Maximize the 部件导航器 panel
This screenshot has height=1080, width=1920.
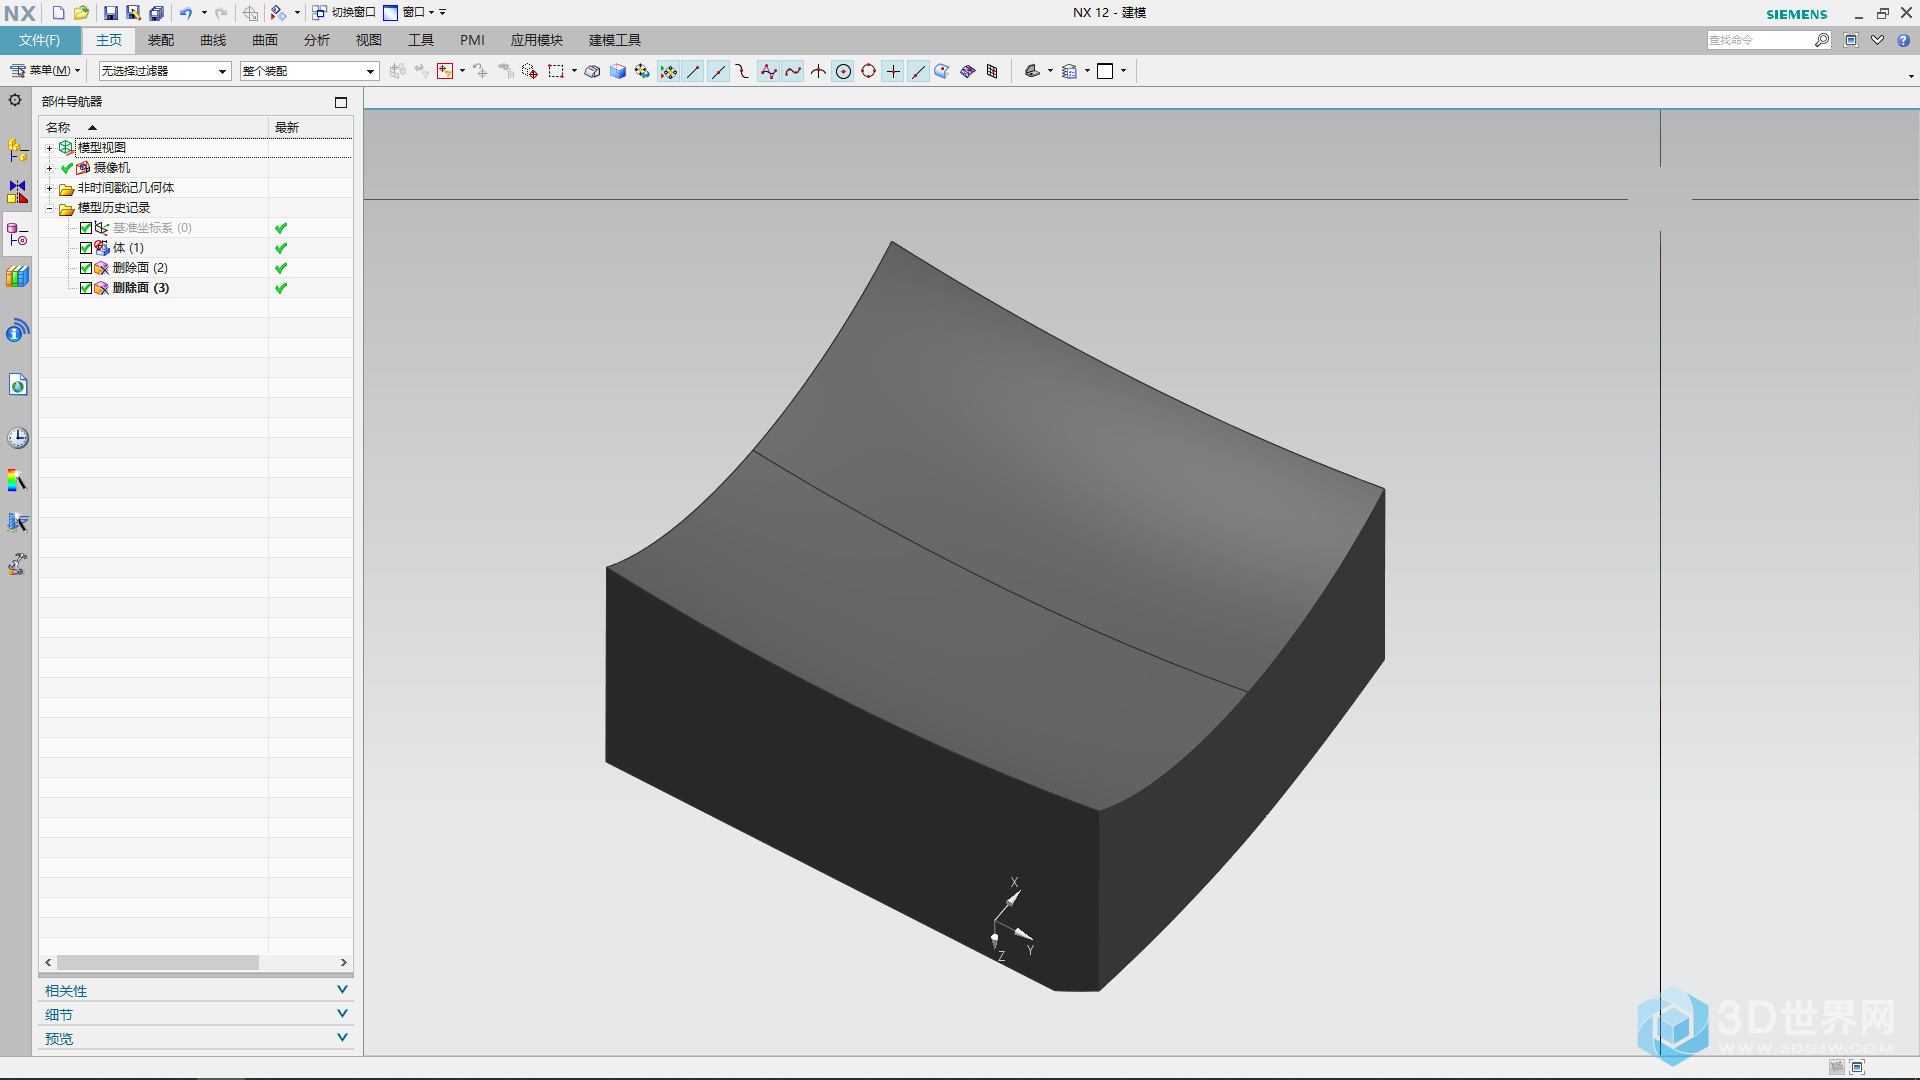341,102
